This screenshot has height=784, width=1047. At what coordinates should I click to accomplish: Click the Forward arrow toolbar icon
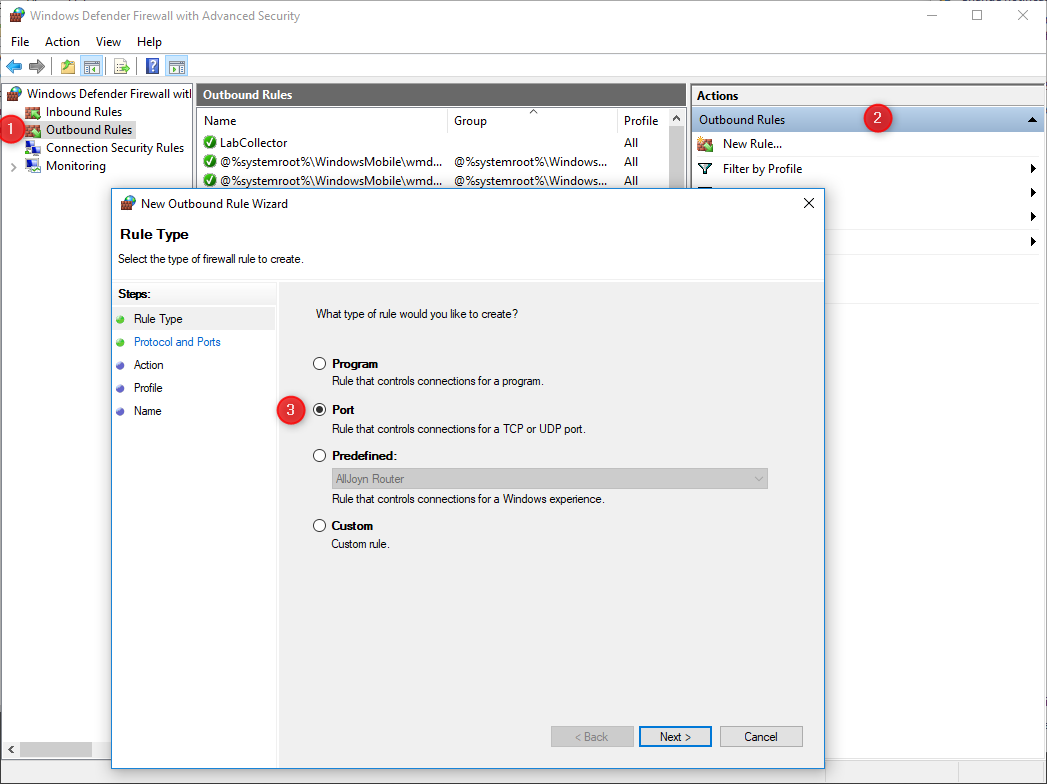coord(37,66)
